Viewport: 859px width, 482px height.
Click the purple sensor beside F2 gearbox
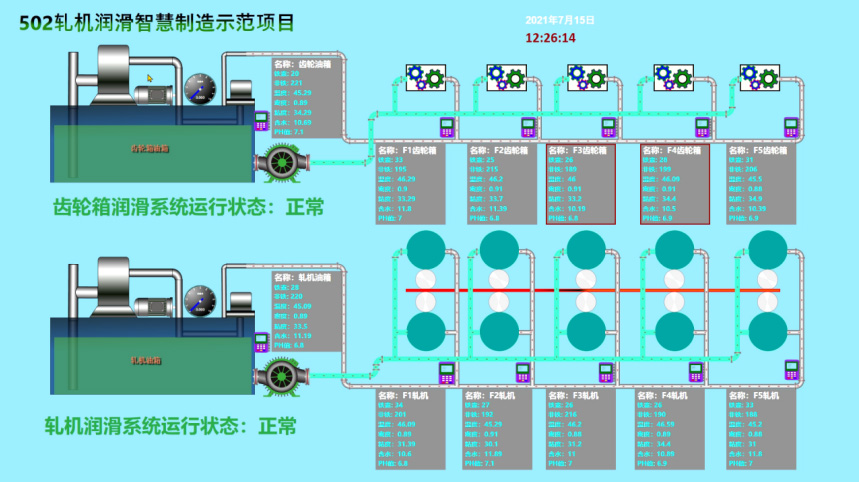coord(528,126)
